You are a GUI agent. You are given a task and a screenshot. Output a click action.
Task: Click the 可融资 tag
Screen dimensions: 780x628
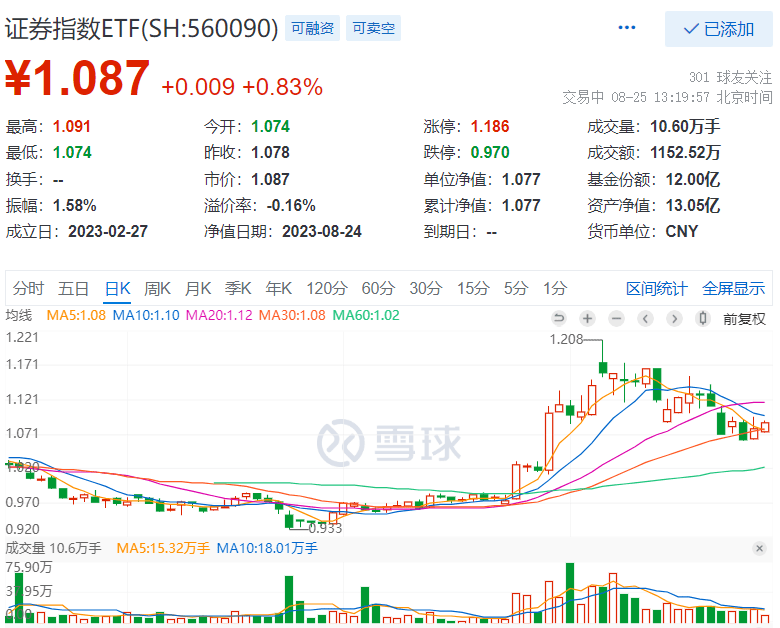[312, 29]
